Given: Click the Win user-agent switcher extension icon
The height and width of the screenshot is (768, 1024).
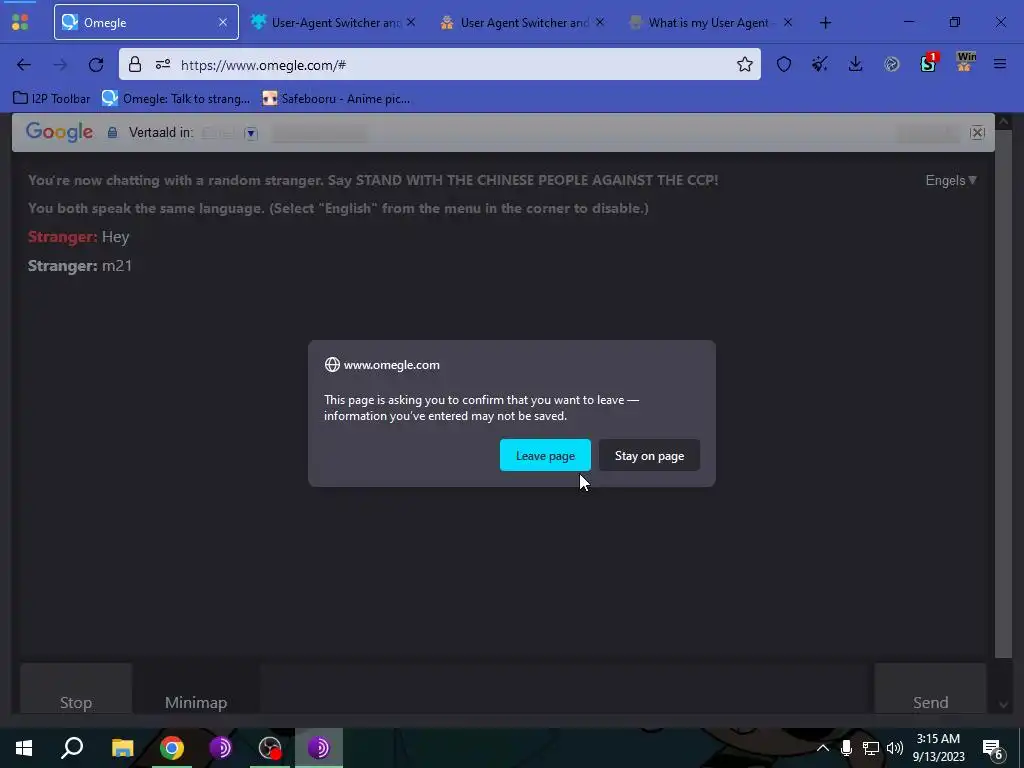Looking at the screenshot, I should 965,61.
